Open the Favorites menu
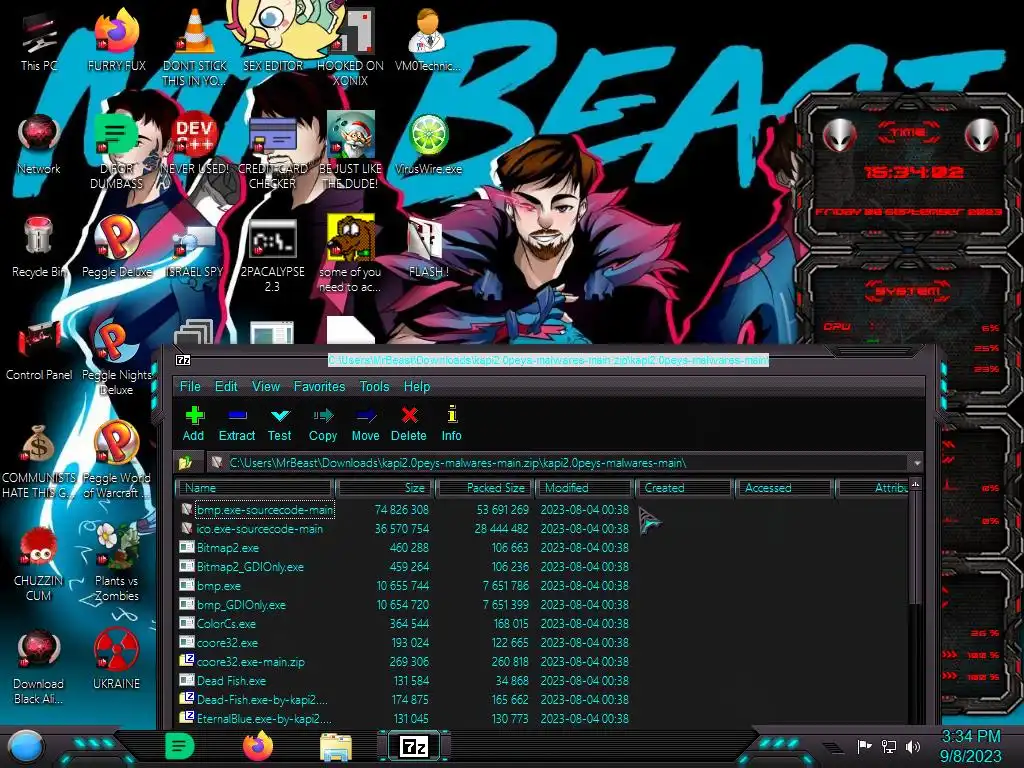This screenshot has height=768, width=1024. 319,387
